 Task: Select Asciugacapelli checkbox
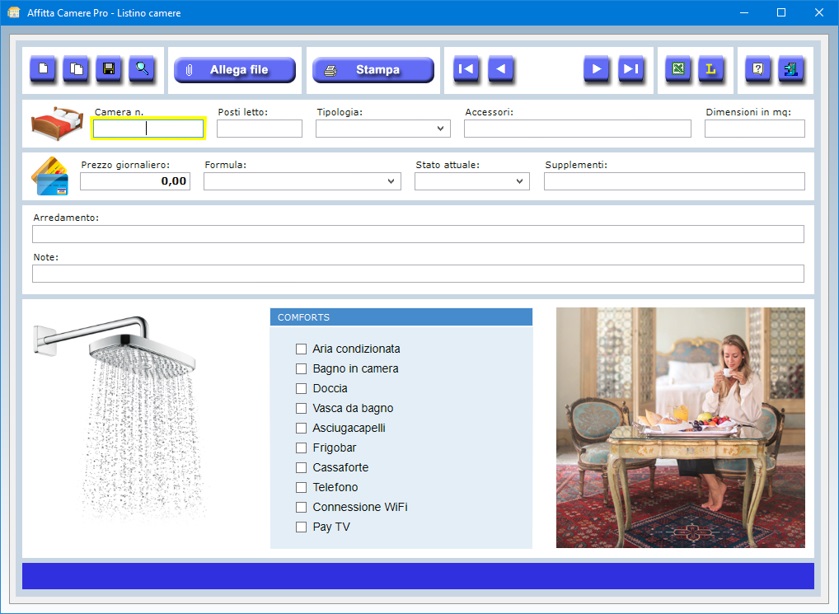[x=301, y=428]
